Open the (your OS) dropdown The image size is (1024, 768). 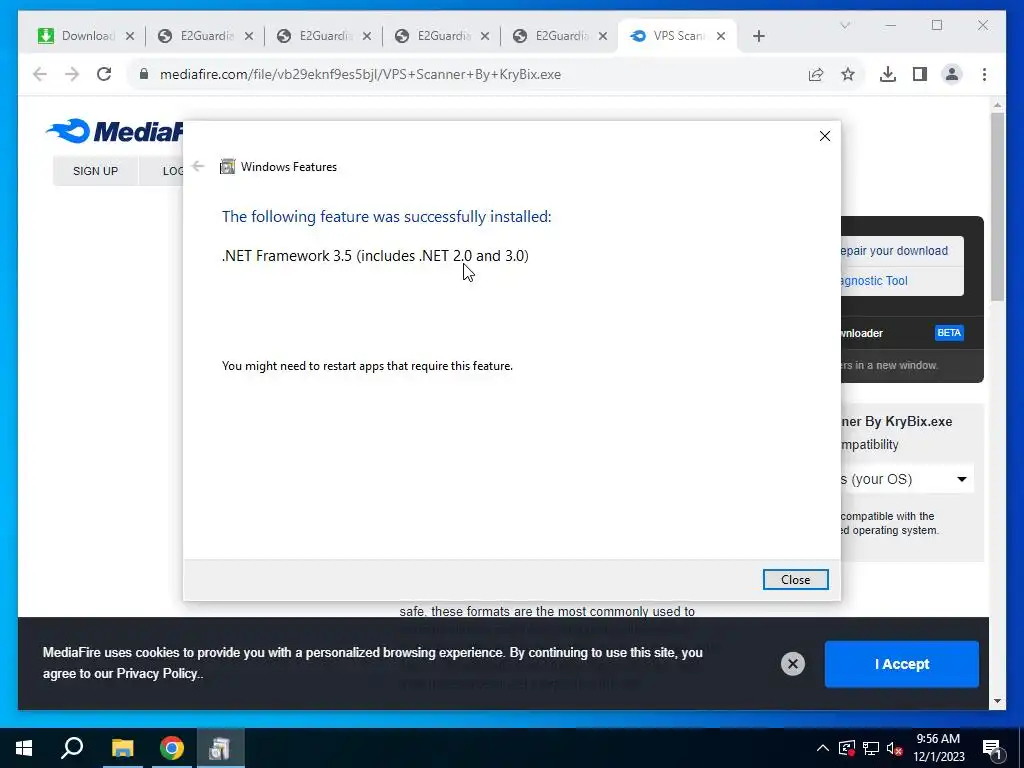coord(906,479)
